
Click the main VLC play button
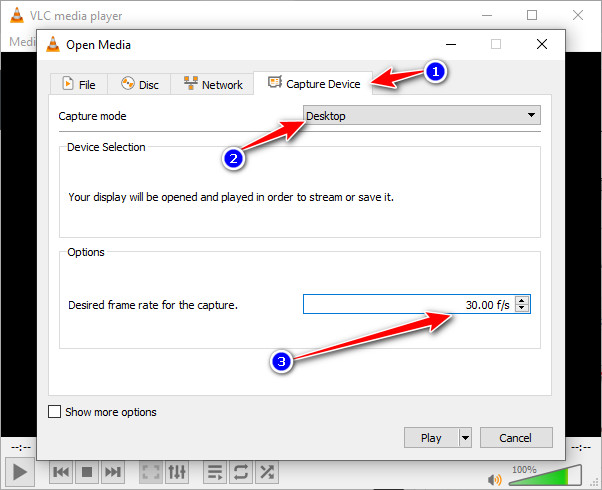[x=19, y=472]
